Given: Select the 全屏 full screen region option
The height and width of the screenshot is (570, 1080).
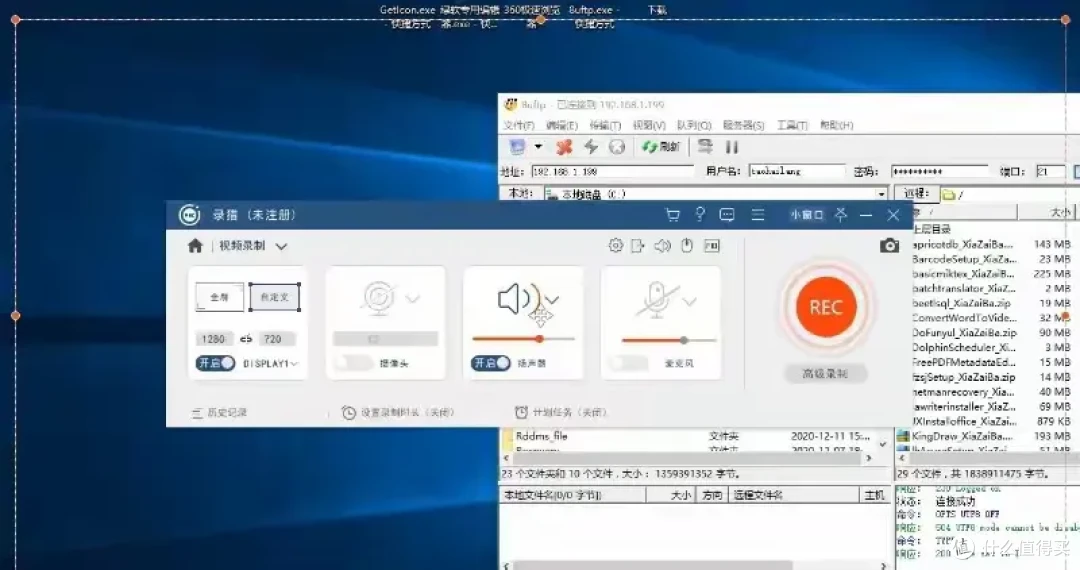Looking at the screenshot, I should click(219, 297).
